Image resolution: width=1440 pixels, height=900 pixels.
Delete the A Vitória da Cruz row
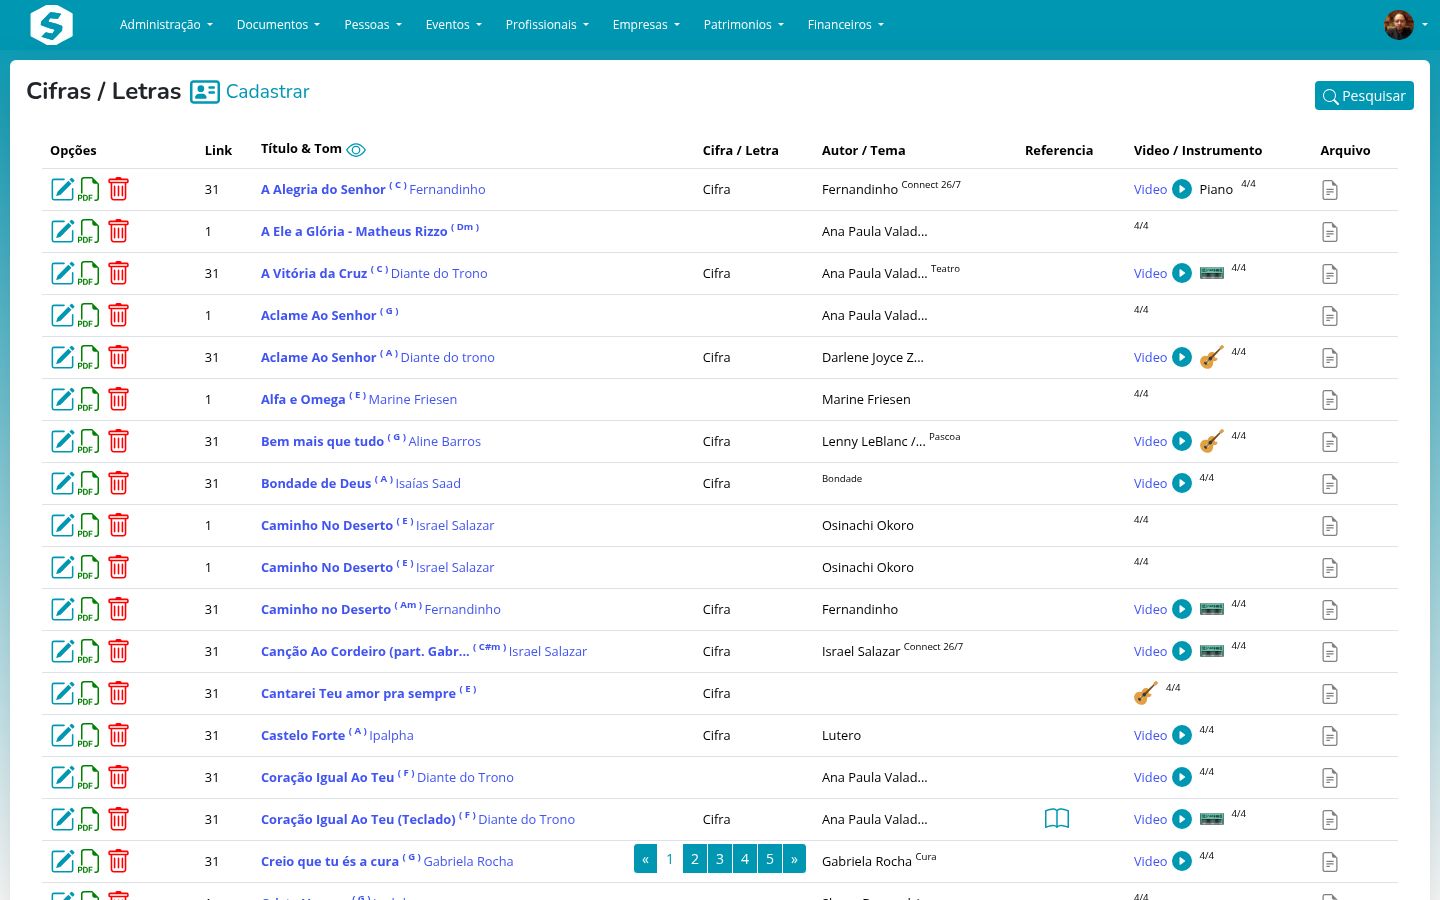118,273
